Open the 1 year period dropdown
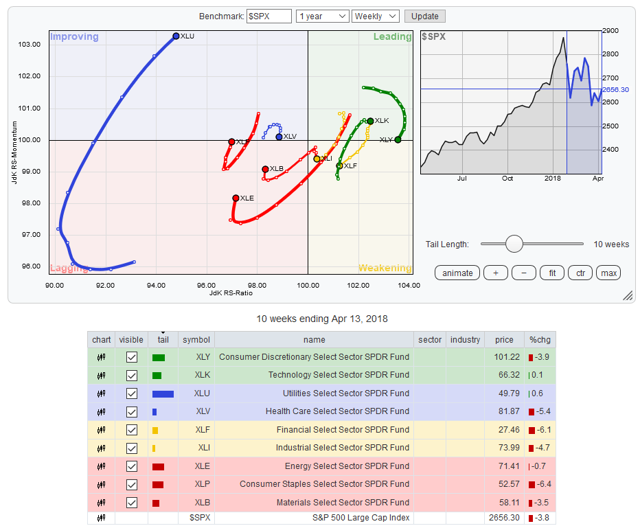640x526 pixels. point(322,16)
